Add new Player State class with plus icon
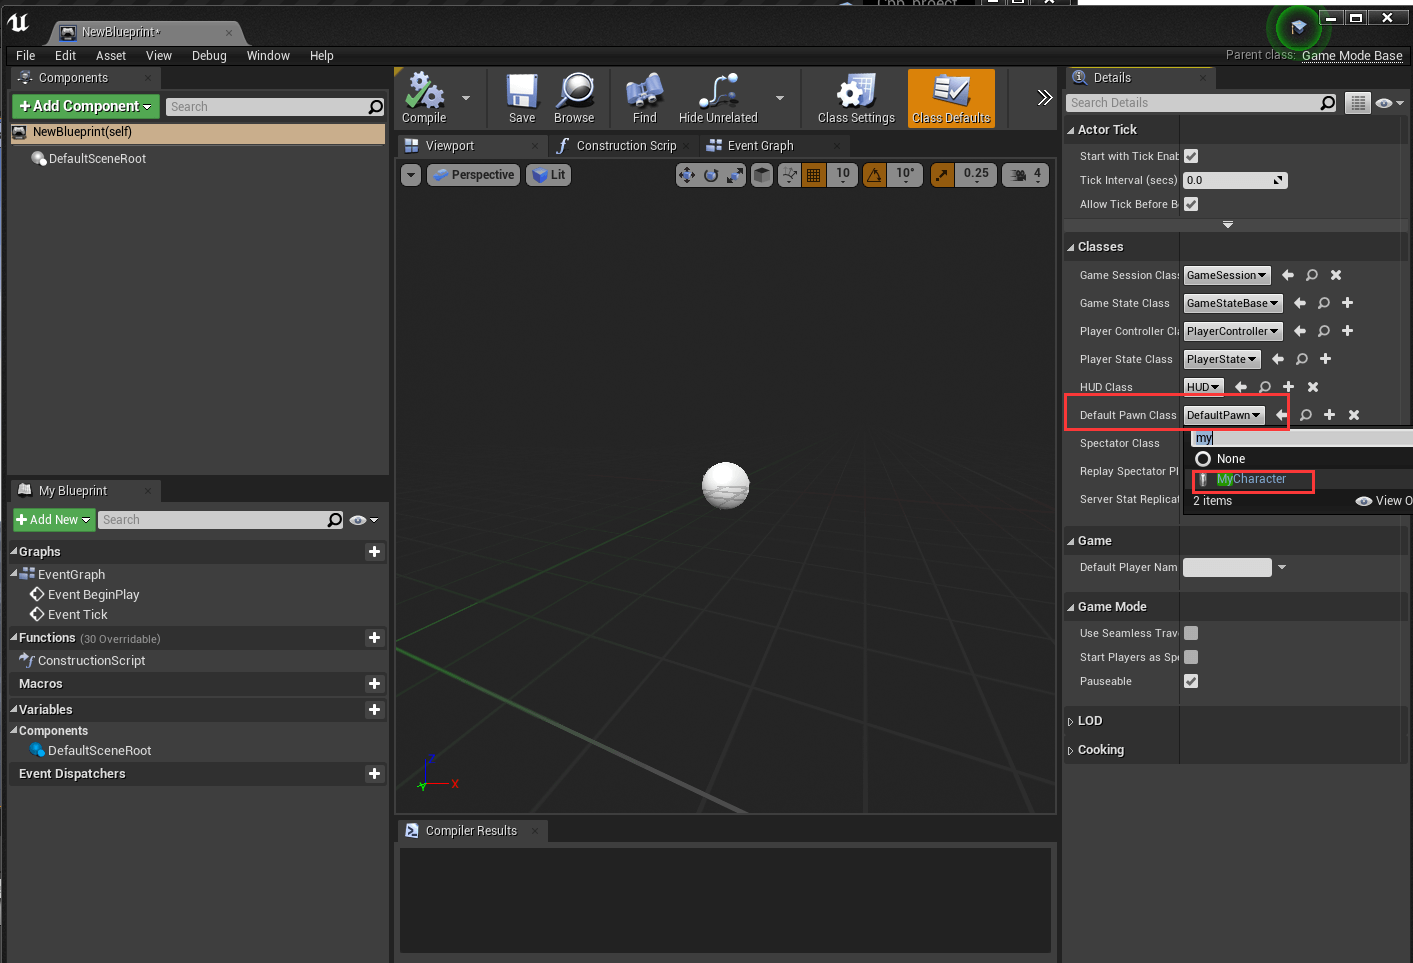The height and width of the screenshot is (963, 1413). (x=1326, y=359)
